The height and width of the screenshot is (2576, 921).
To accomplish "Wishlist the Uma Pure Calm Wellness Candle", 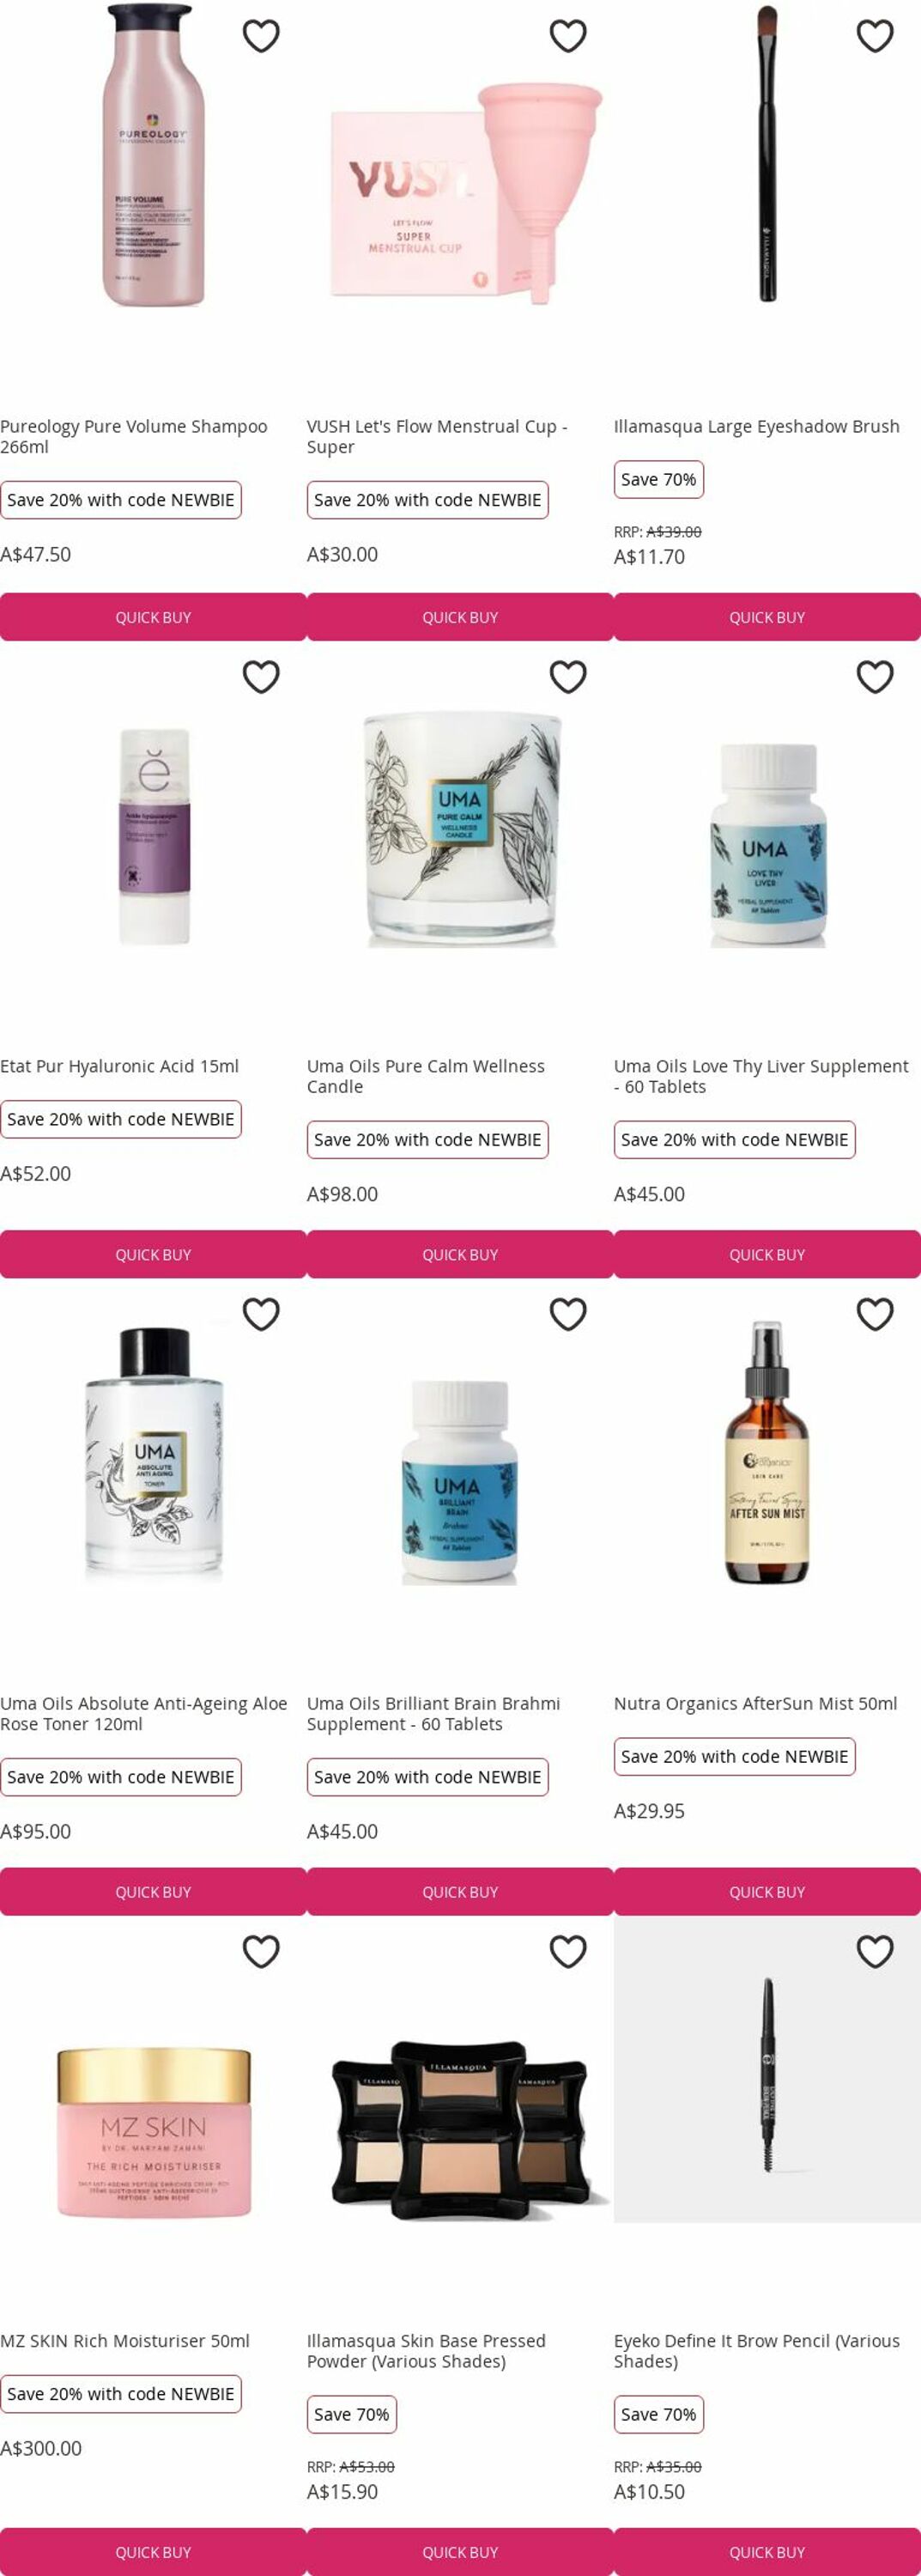I will coord(568,677).
